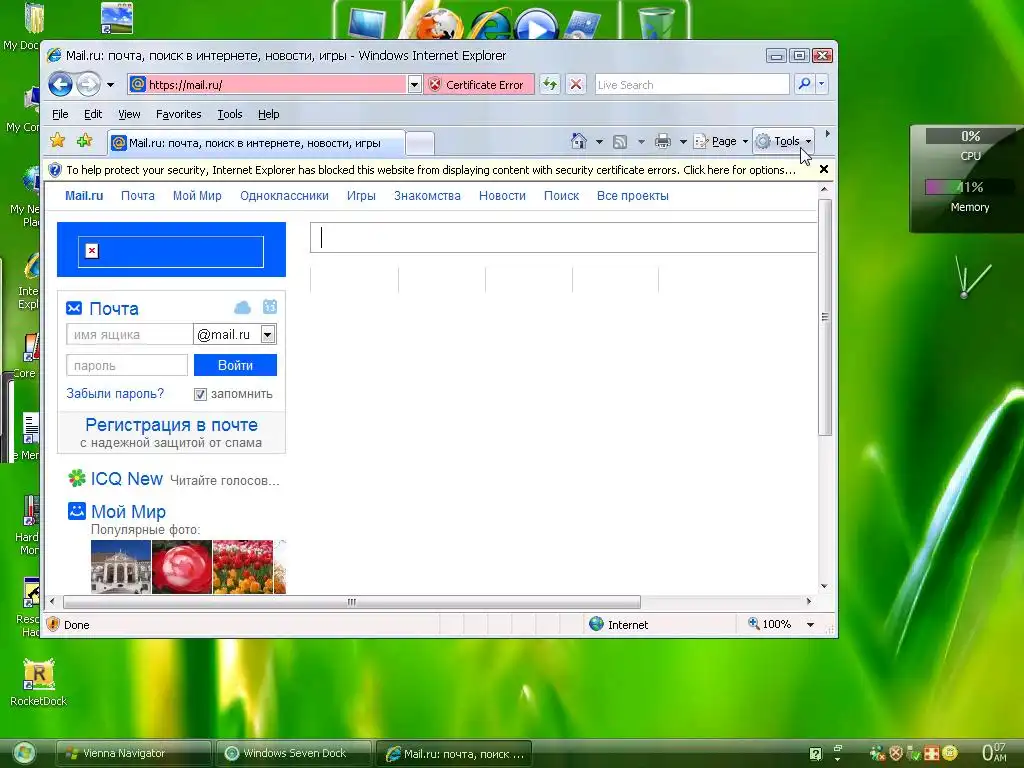1024x768 pixels.
Task: Open the File menu
Action: (60, 114)
